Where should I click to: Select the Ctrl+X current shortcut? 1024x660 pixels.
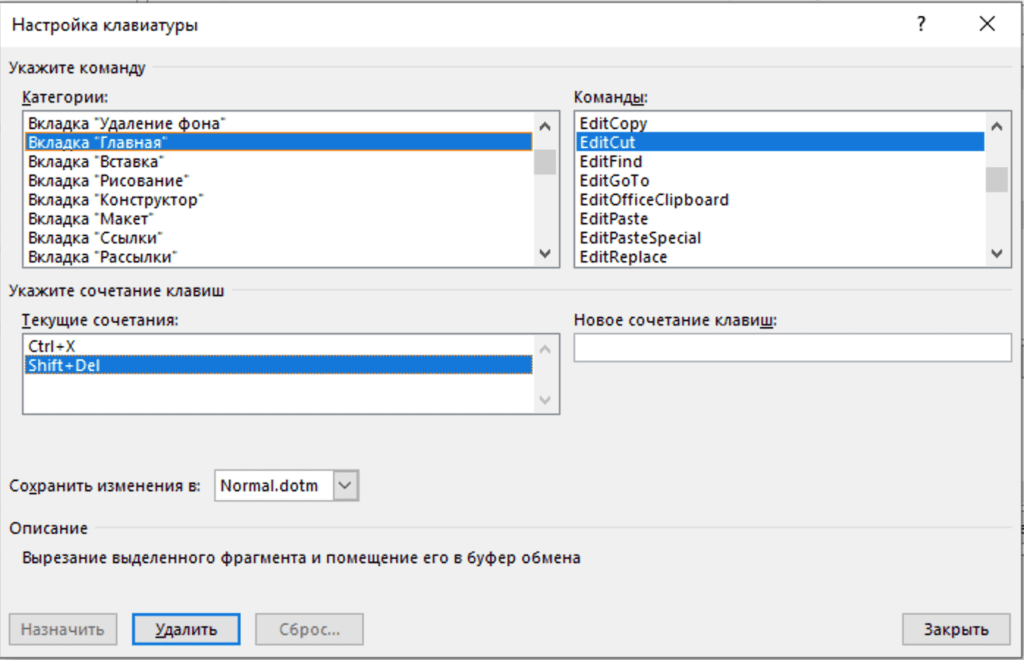click(x=53, y=346)
